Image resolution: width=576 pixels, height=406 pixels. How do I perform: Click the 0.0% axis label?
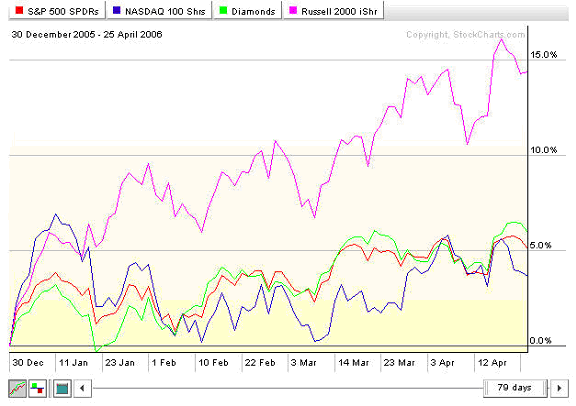coord(541,340)
